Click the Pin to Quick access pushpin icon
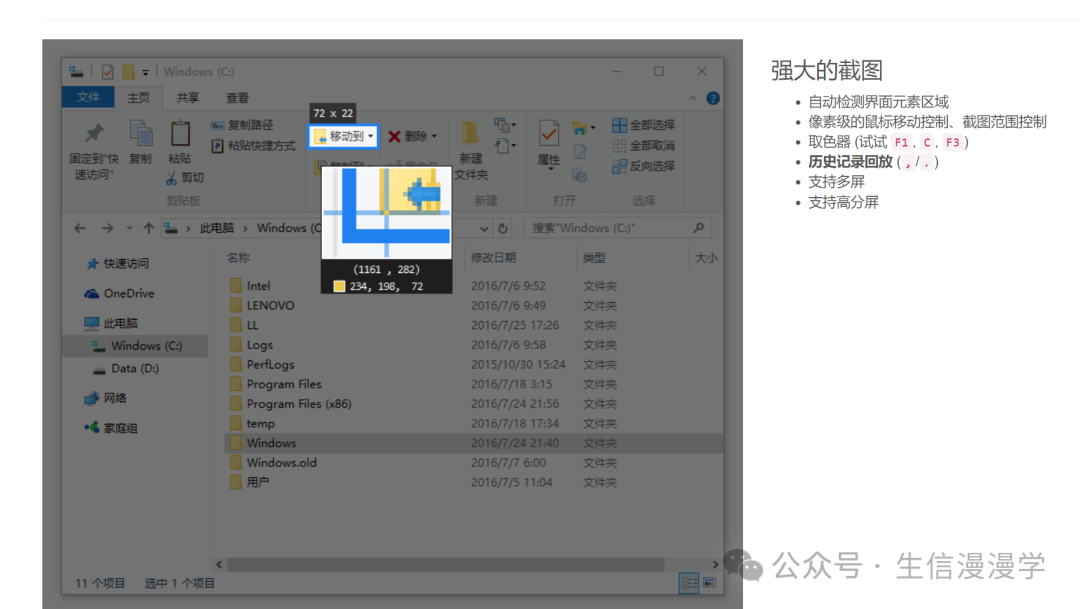Viewport: 1080px width, 609px height. (x=94, y=133)
